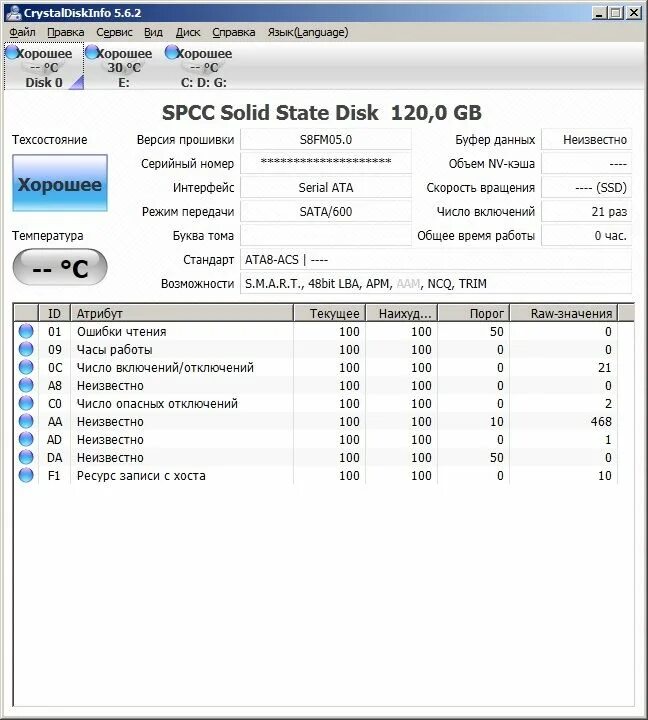Click the ID column header
The width and height of the screenshot is (648, 720).
pyautogui.click(x=54, y=313)
